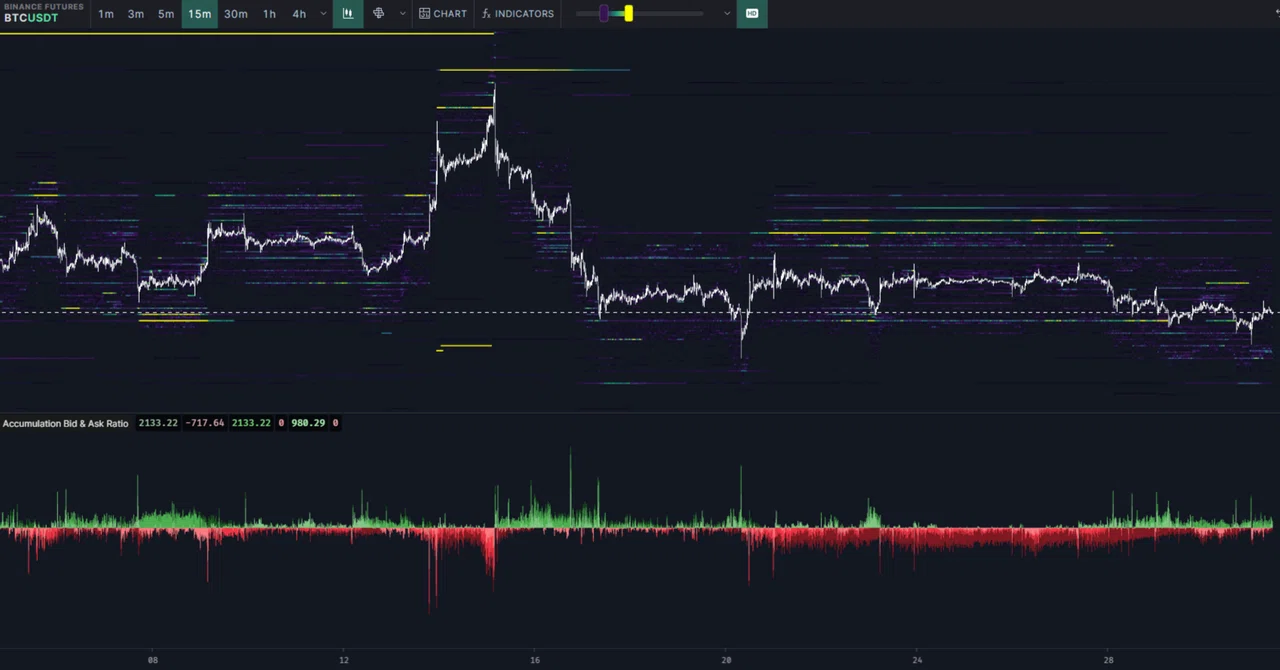Image resolution: width=1280 pixels, height=670 pixels.
Task: Open the BTCUSDT symbol selector
Action: click(x=31, y=18)
